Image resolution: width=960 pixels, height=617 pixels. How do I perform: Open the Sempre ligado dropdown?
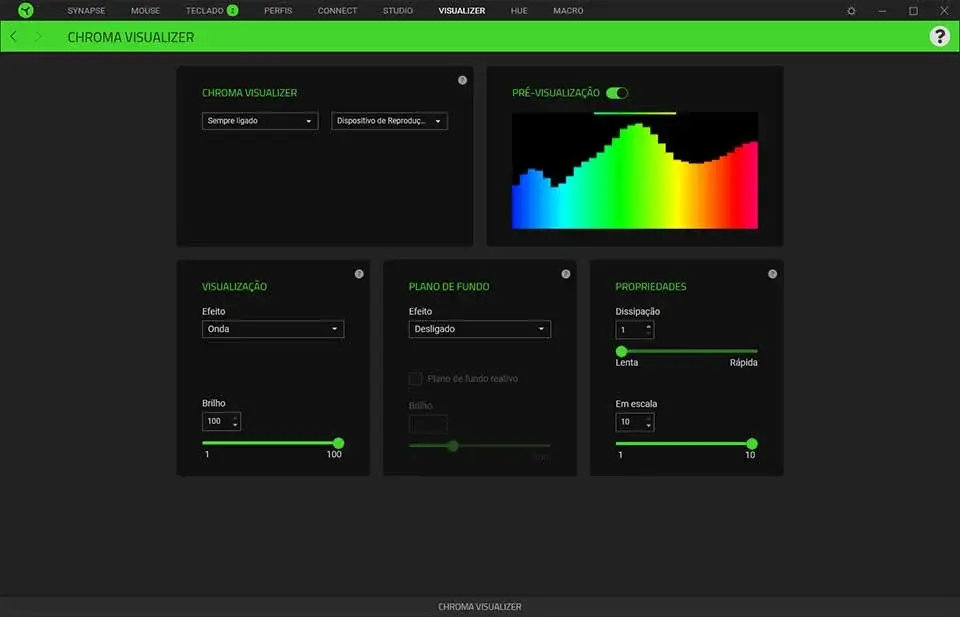pyautogui.click(x=260, y=121)
